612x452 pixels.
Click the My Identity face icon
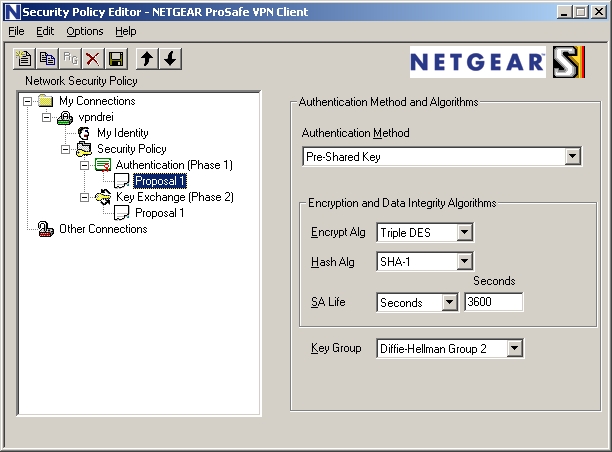[84, 133]
